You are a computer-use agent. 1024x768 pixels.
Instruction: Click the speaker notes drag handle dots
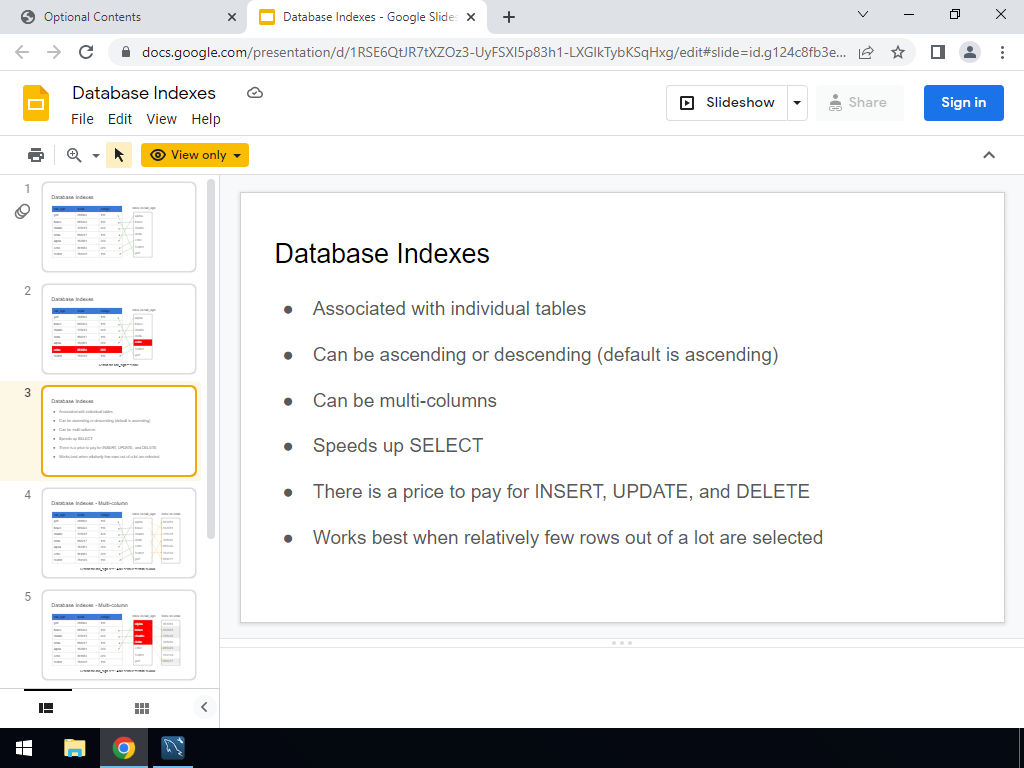[x=622, y=643]
